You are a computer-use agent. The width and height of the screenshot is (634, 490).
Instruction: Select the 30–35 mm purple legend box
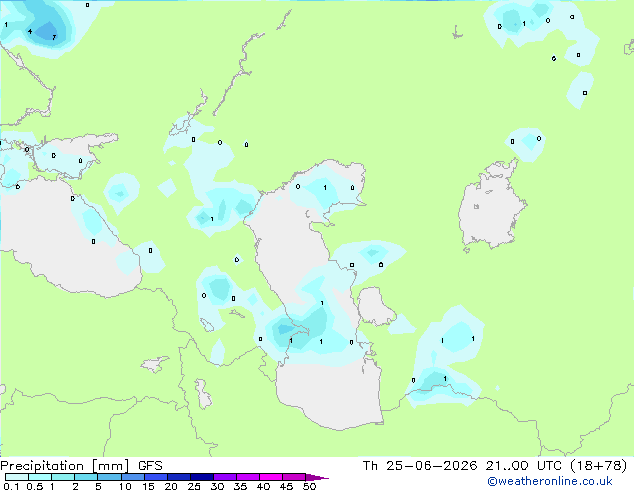click(225, 477)
